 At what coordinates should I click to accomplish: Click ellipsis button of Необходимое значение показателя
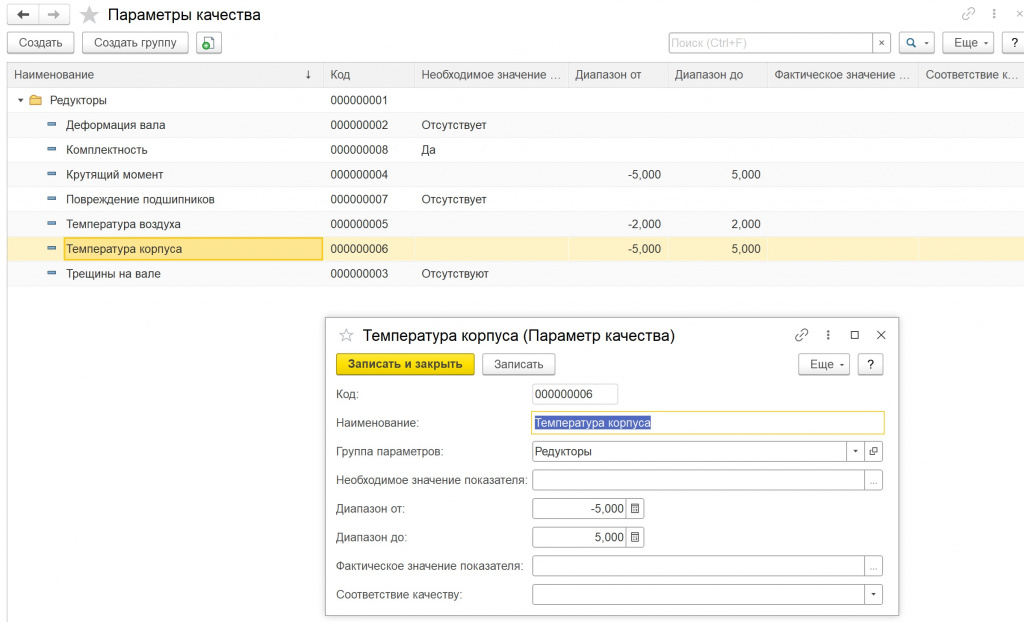[x=874, y=480]
